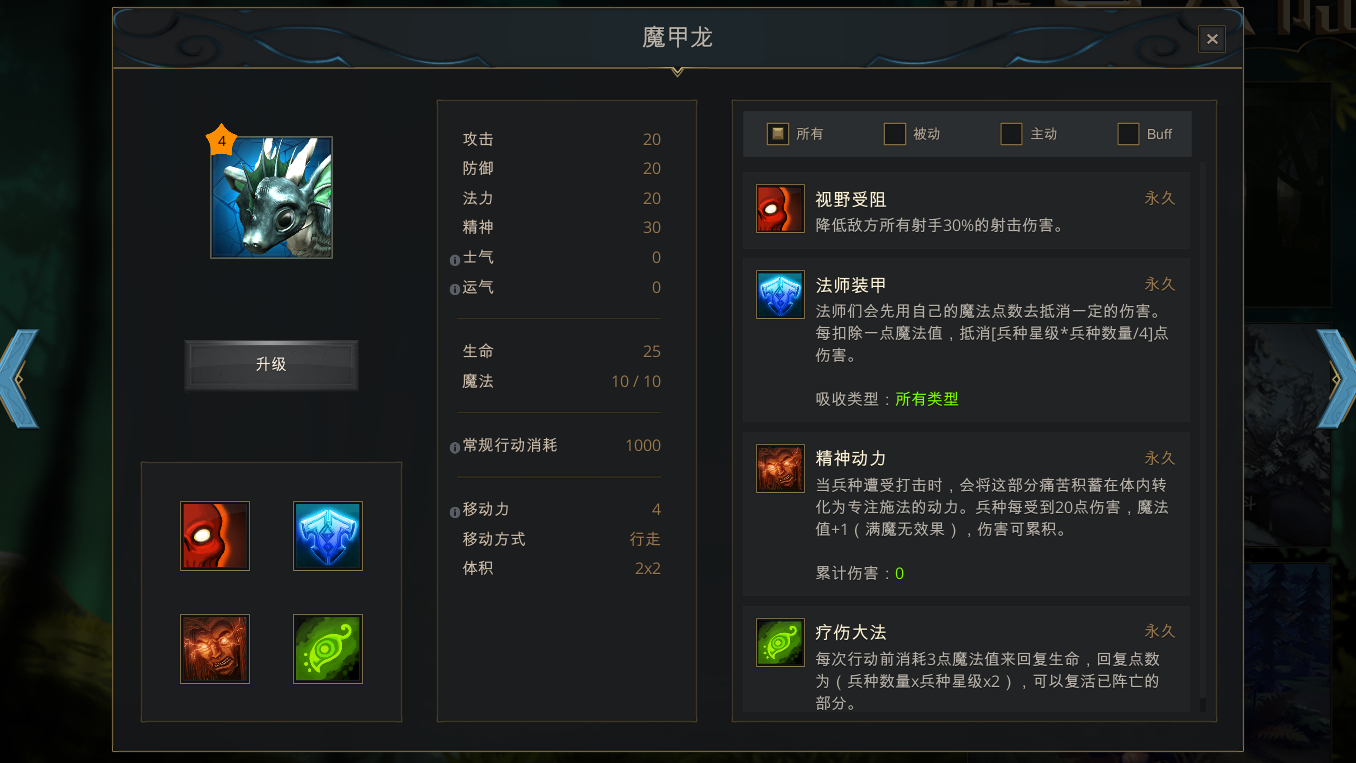Check the Buff filter checkbox
The height and width of the screenshot is (763, 1356).
point(1128,134)
